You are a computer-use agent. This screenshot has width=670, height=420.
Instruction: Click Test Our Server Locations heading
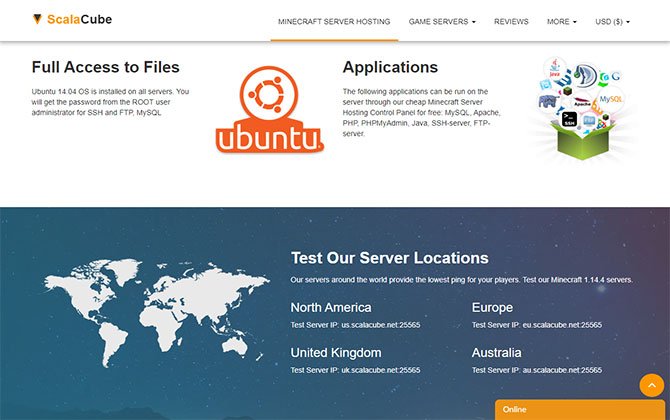pos(390,258)
